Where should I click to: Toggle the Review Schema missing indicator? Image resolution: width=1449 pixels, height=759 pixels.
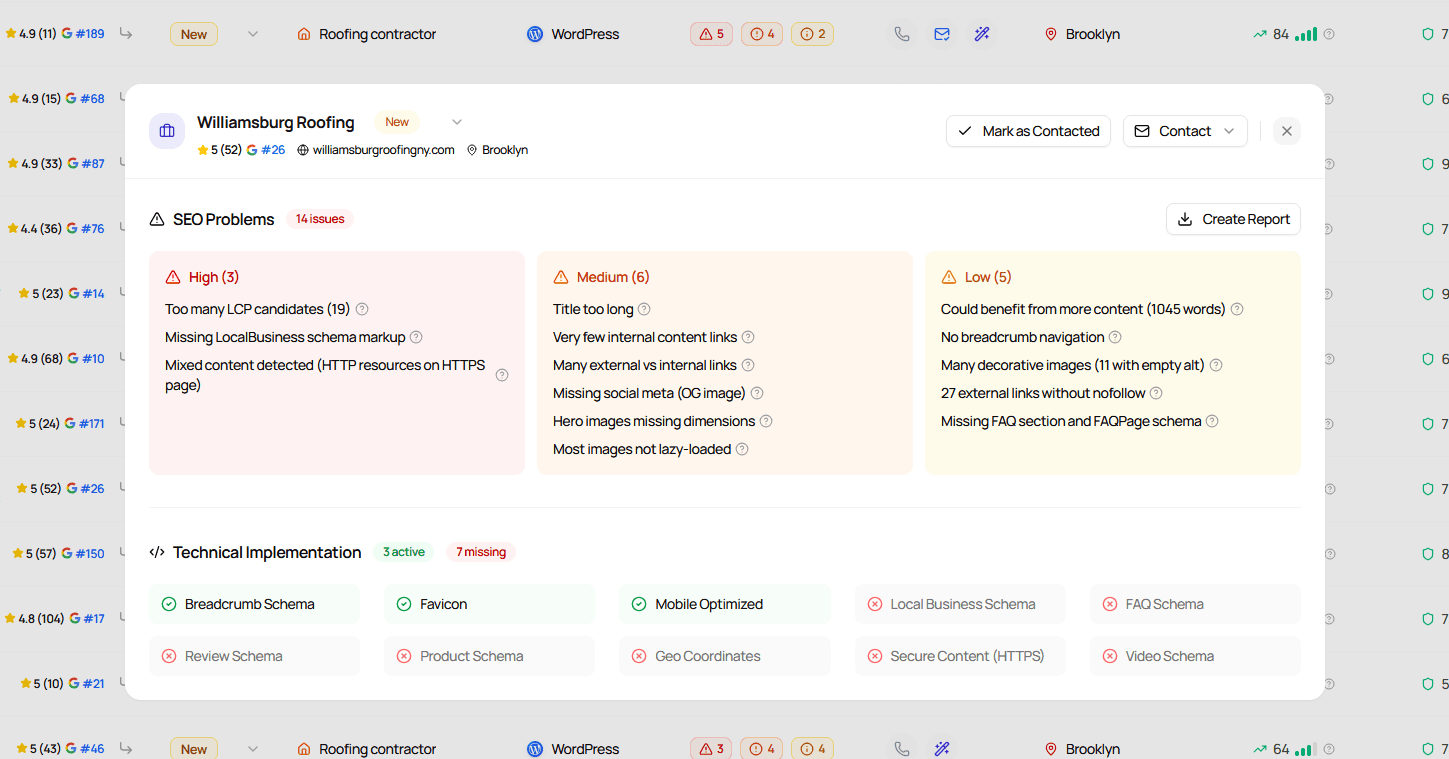pos(170,656)
